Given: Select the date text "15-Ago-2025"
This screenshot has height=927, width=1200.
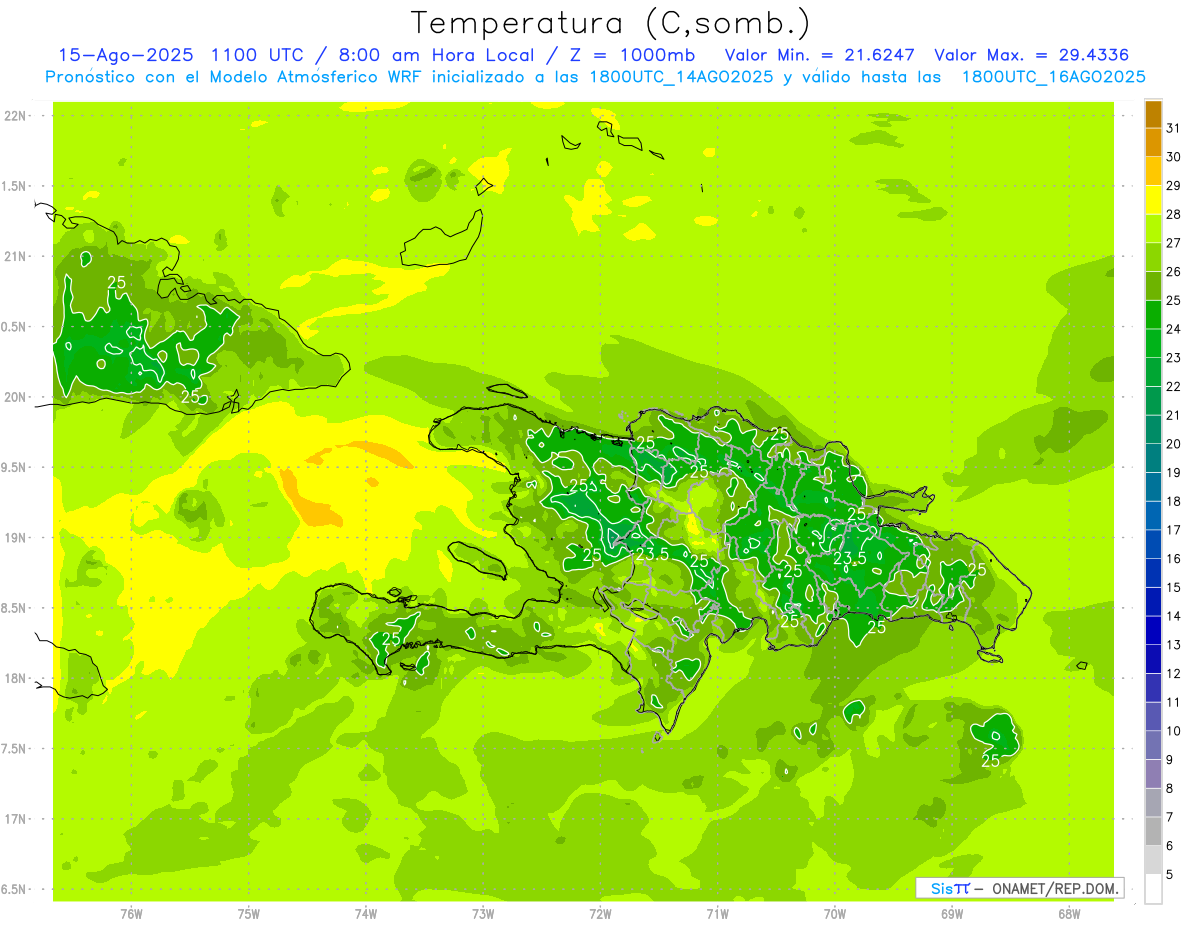Looking at the screenshot, I should (x=125, y=55).
